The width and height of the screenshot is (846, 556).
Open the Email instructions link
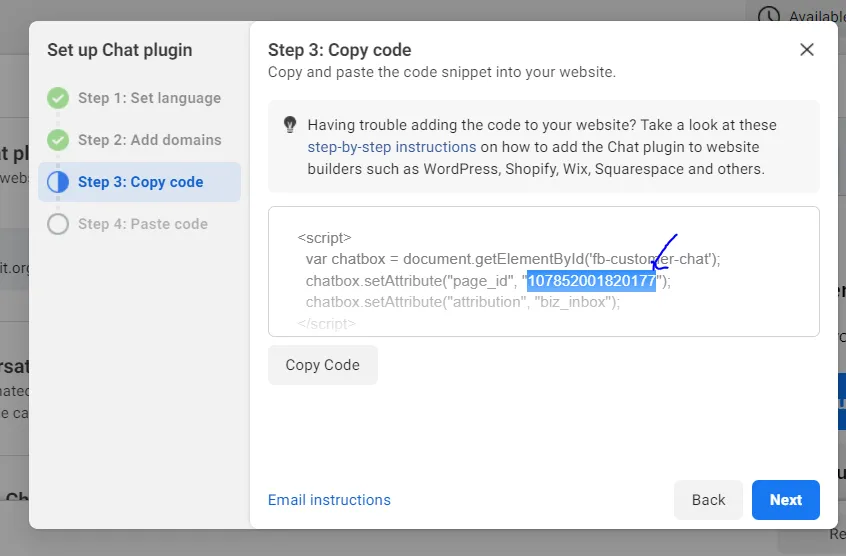(329, 500)
